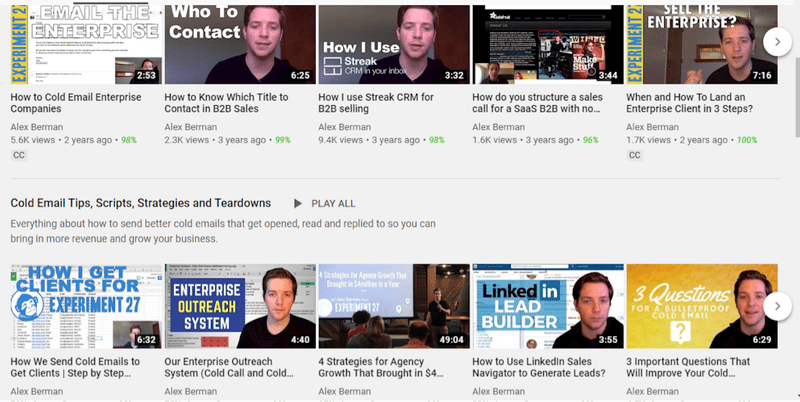
Task: Click Alex Berman channel under Land an Enterprise Client video
Action: tap(653, 127)
